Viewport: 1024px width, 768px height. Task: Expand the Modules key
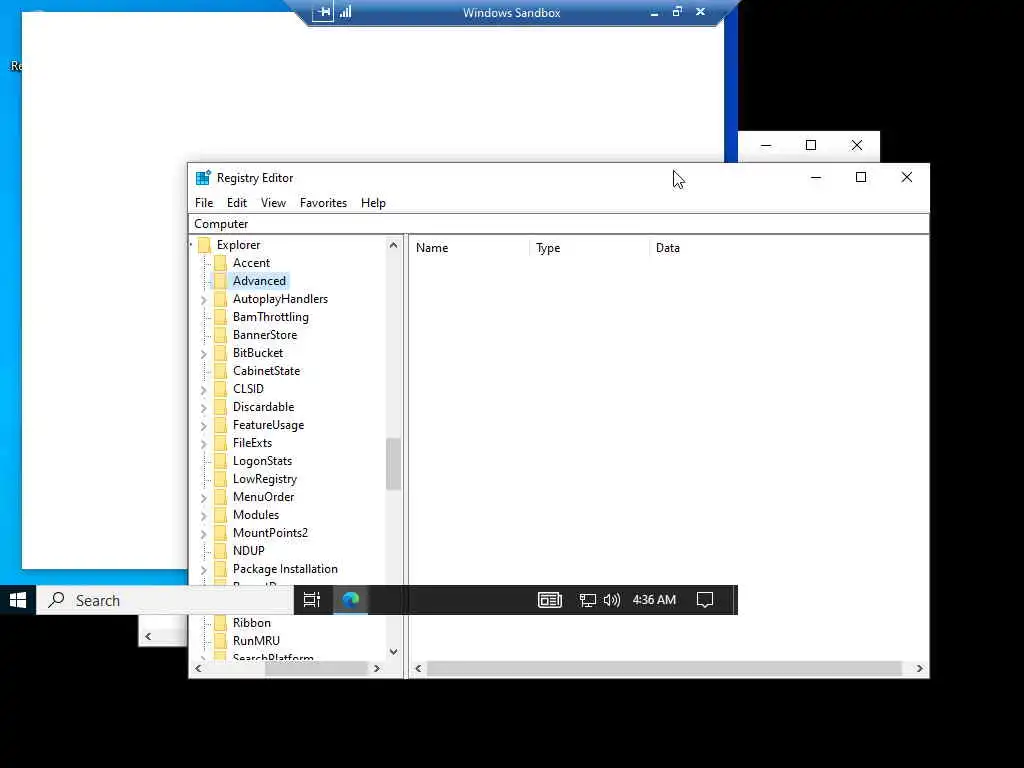(x=204, y=516)
